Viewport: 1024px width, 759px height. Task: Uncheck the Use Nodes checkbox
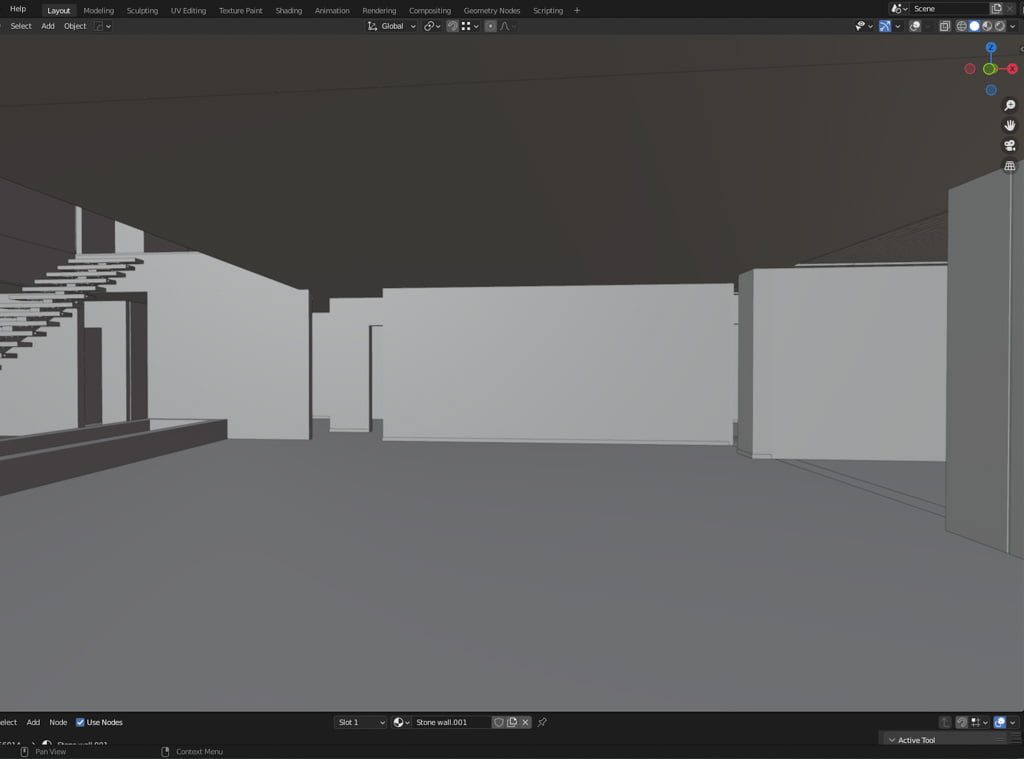pyautogui.click(x=81, y=722)
